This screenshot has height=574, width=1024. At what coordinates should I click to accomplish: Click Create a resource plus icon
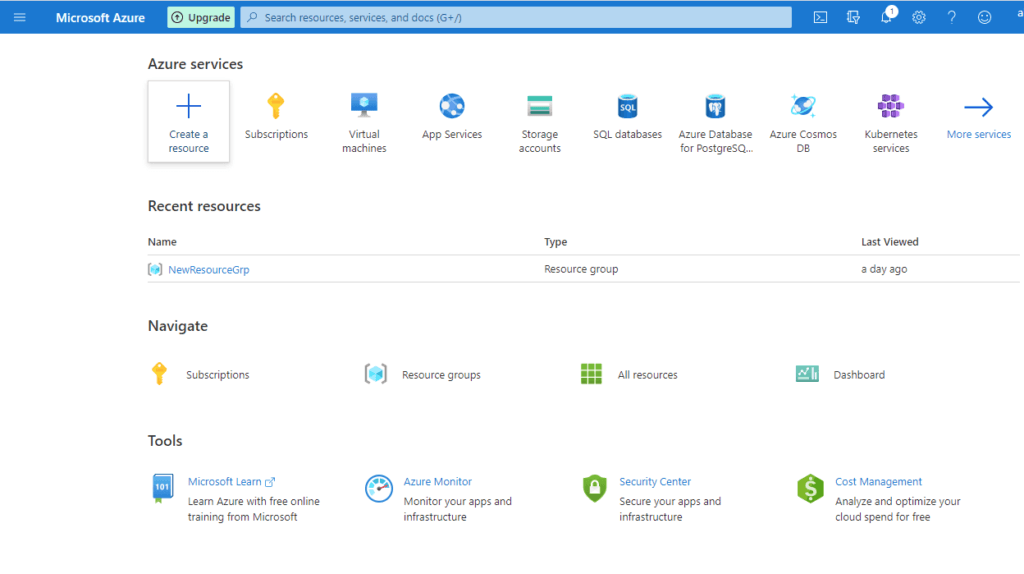(189, 106)
